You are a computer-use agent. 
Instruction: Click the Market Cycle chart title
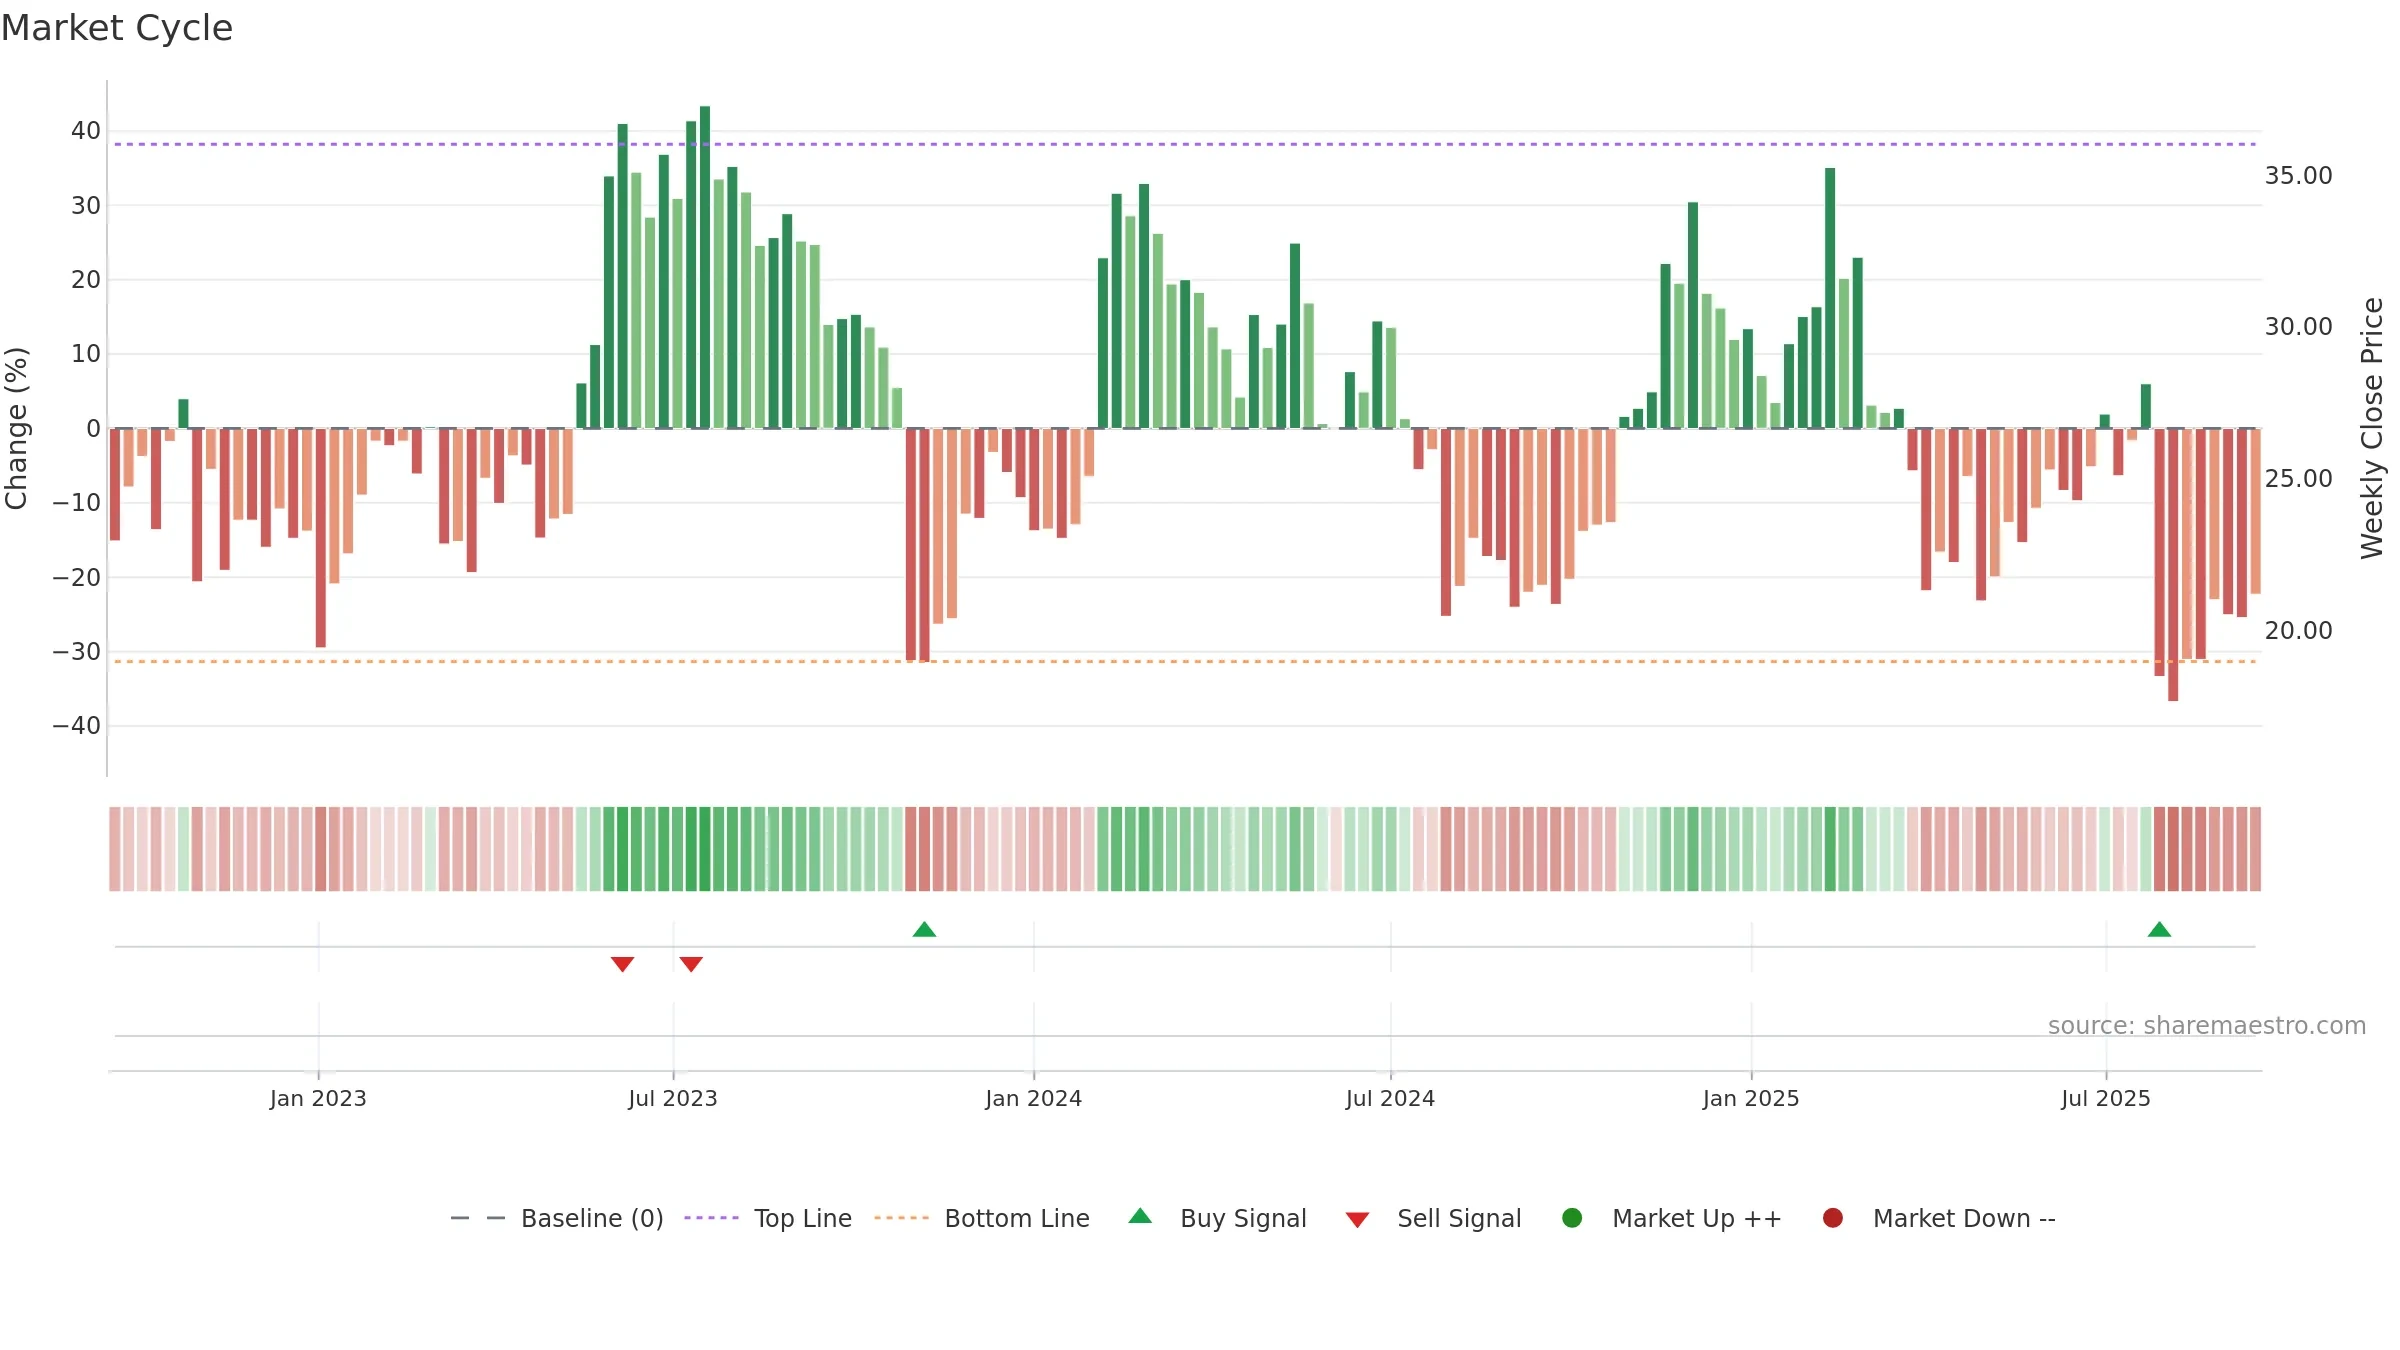(117, 28)
